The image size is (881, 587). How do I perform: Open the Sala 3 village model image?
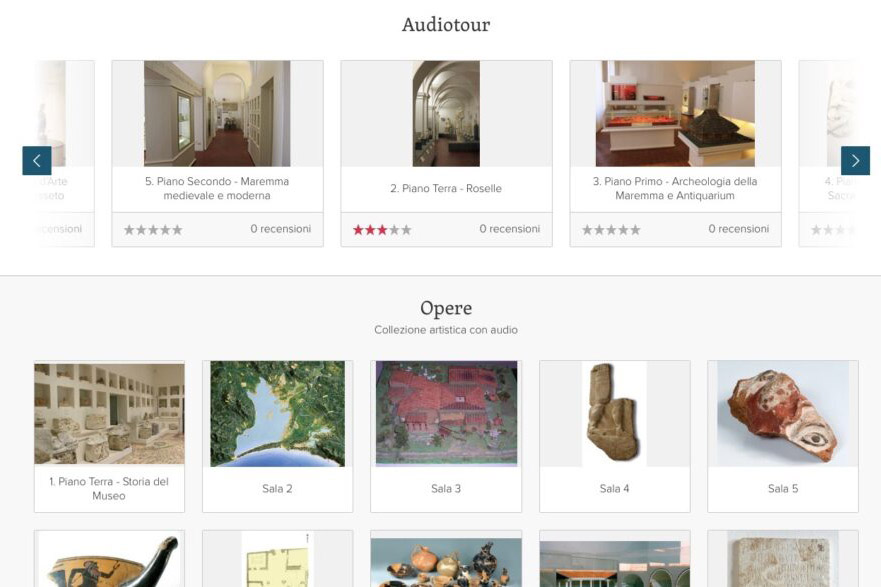pyautogui.click(x=446, y=413)
